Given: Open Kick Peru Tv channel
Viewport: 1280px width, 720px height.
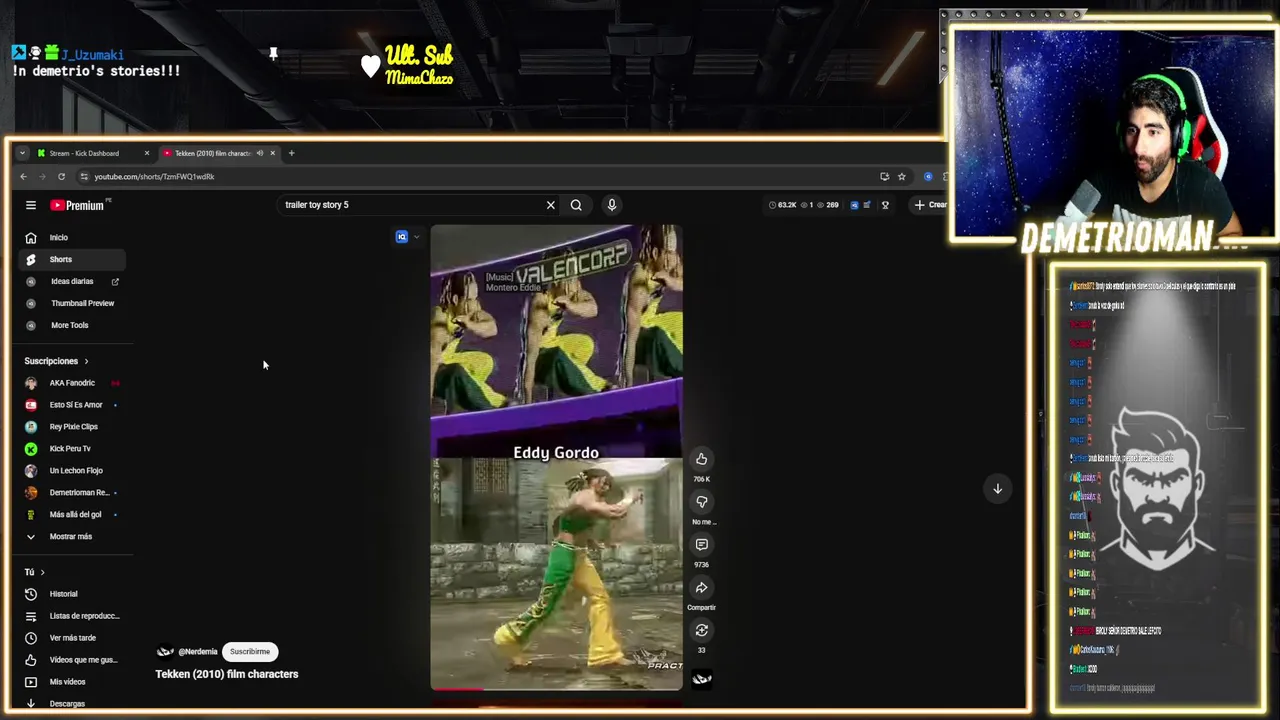Looking at the screenshot, I should (x=71, y=449).
